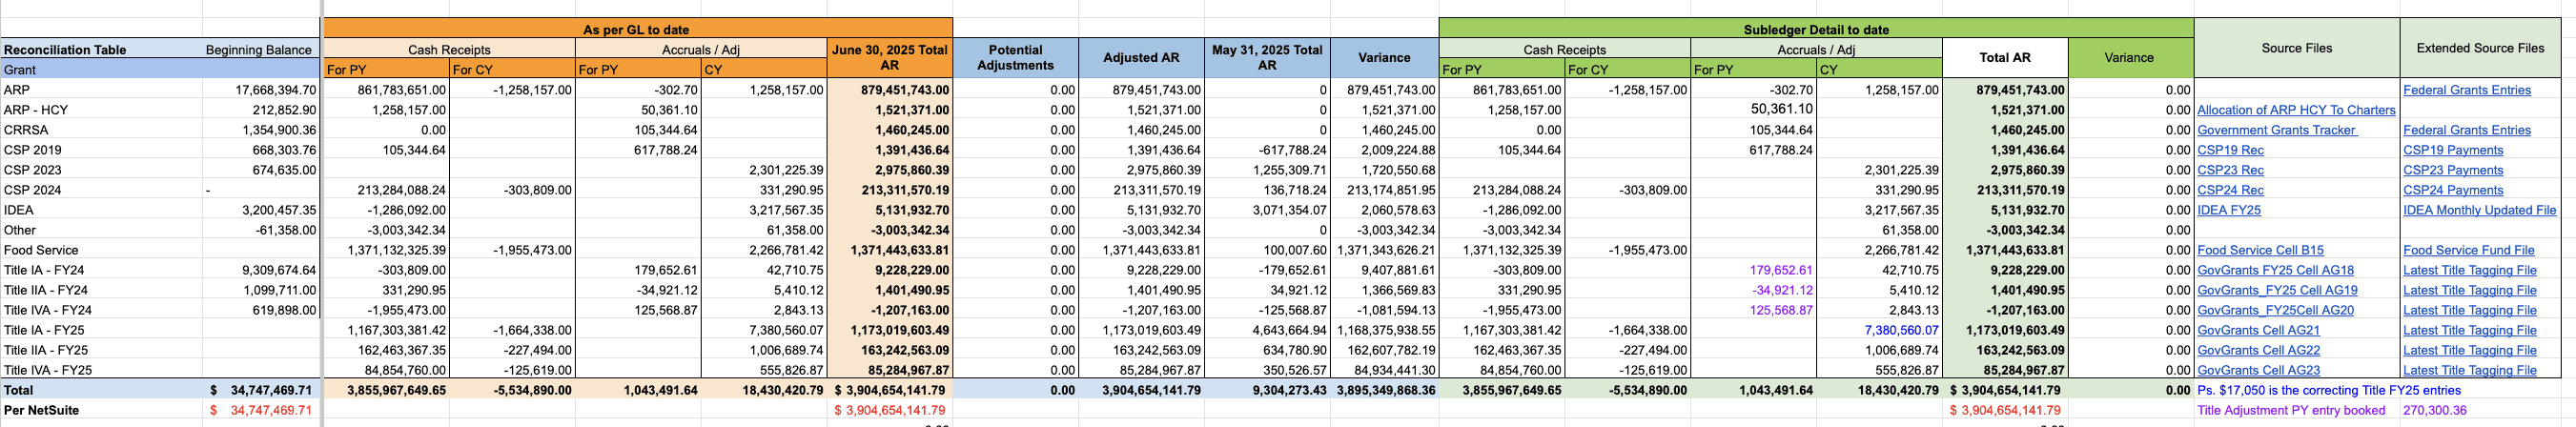Select the green Variance header cell
Image resolution: width=2576 pixels, height=427 pixels.
point(2129,57)
